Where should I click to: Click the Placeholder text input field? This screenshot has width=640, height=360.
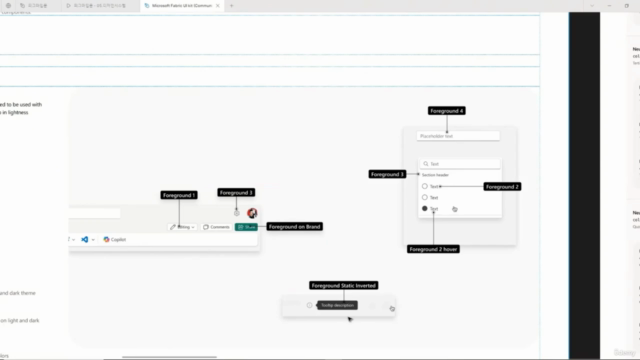458,136
